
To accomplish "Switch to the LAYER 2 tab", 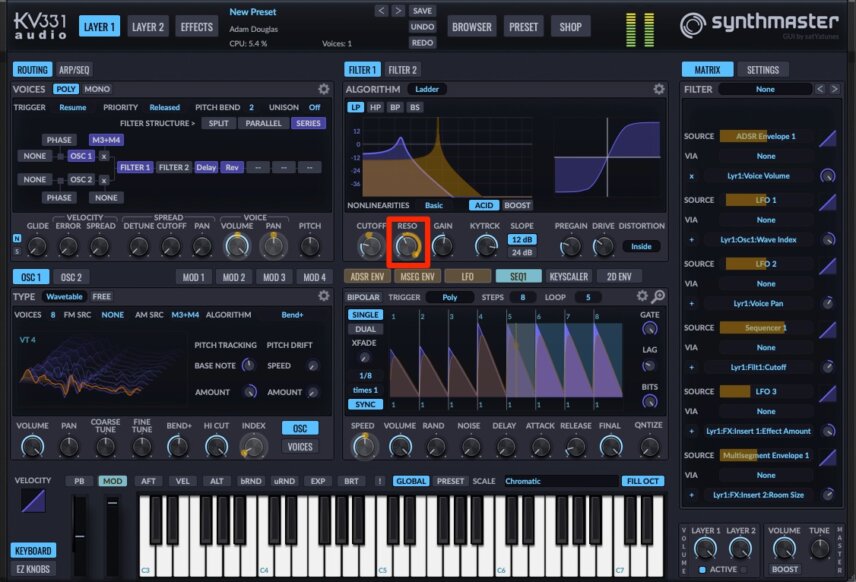I will point(147,27).
